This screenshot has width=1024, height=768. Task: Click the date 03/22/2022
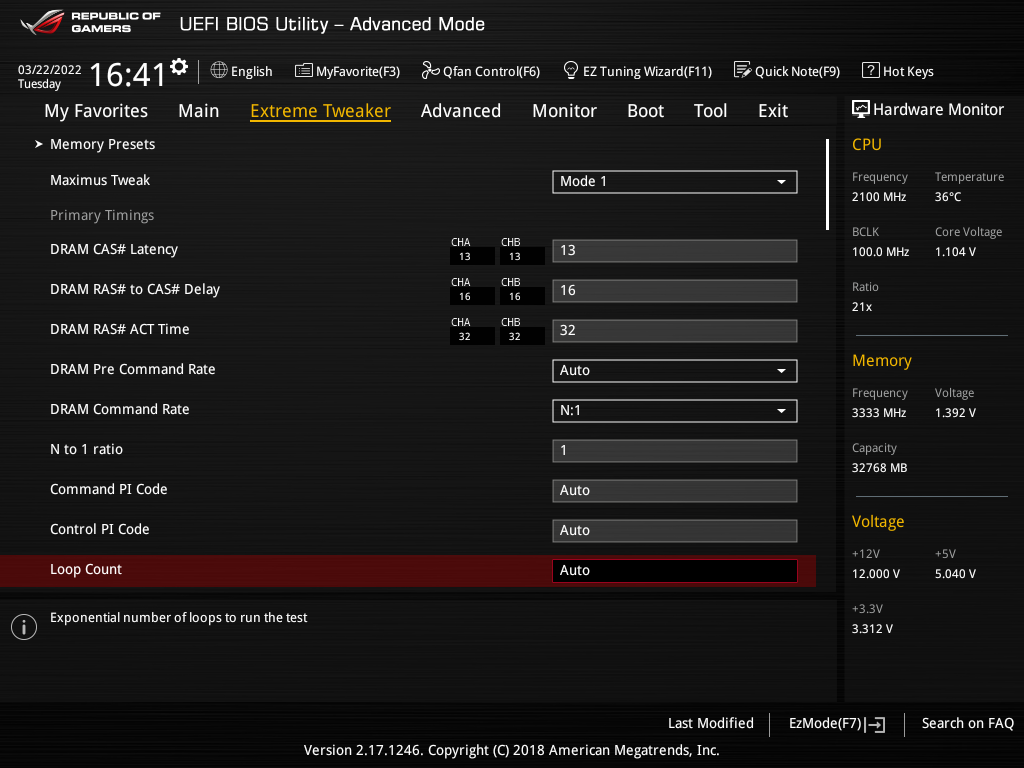point(50,70)
